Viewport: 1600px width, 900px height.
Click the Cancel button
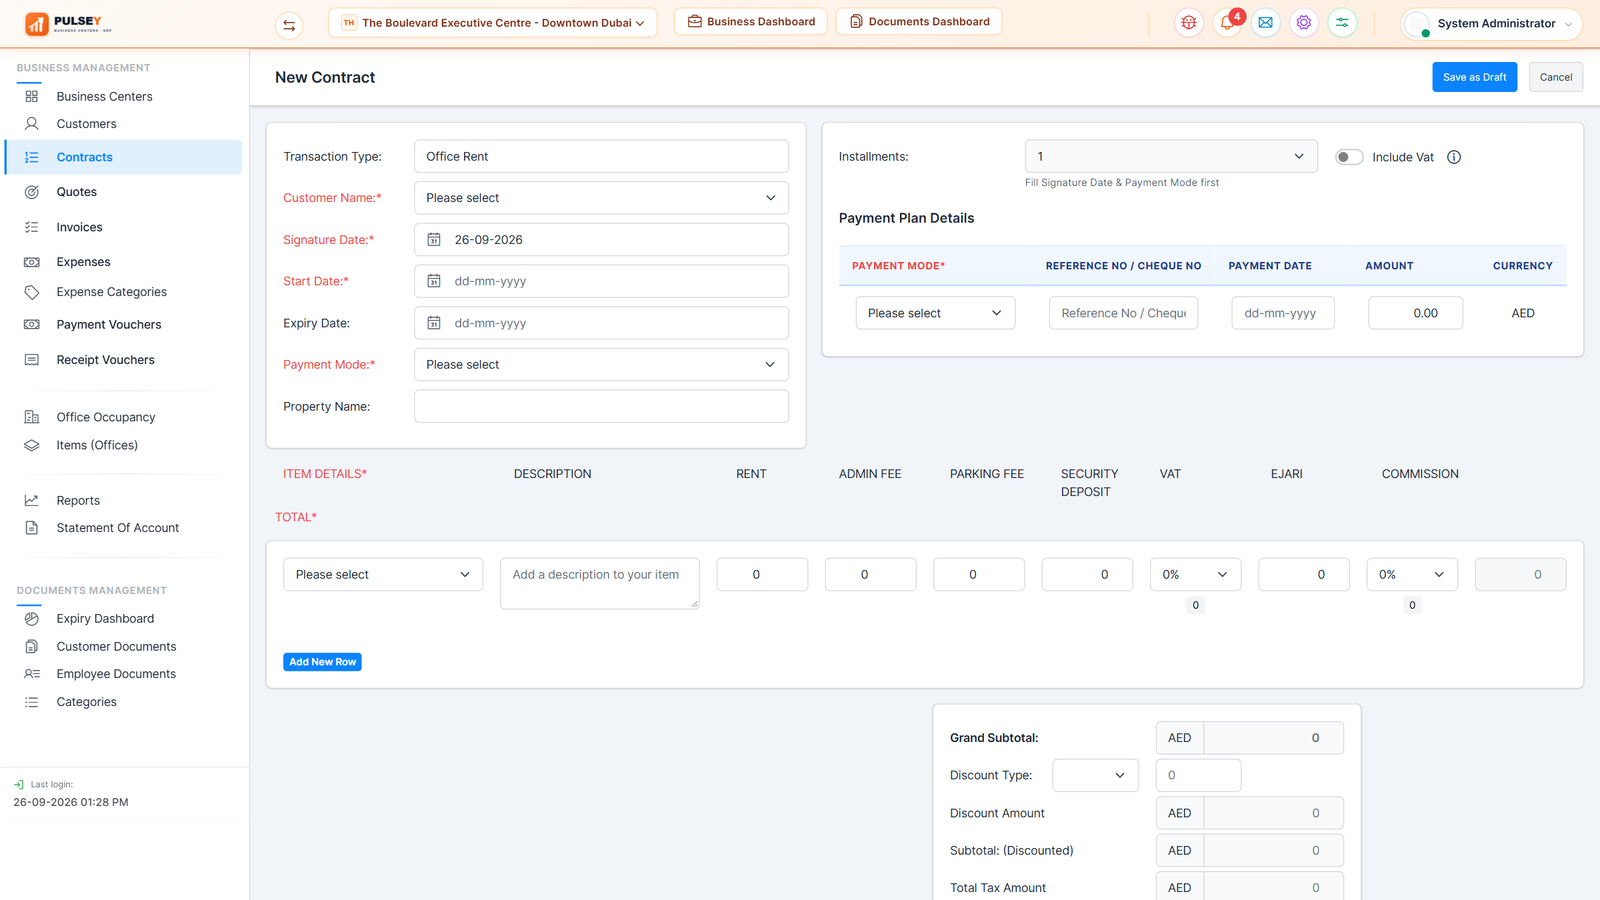click(x=1556, y=77)
